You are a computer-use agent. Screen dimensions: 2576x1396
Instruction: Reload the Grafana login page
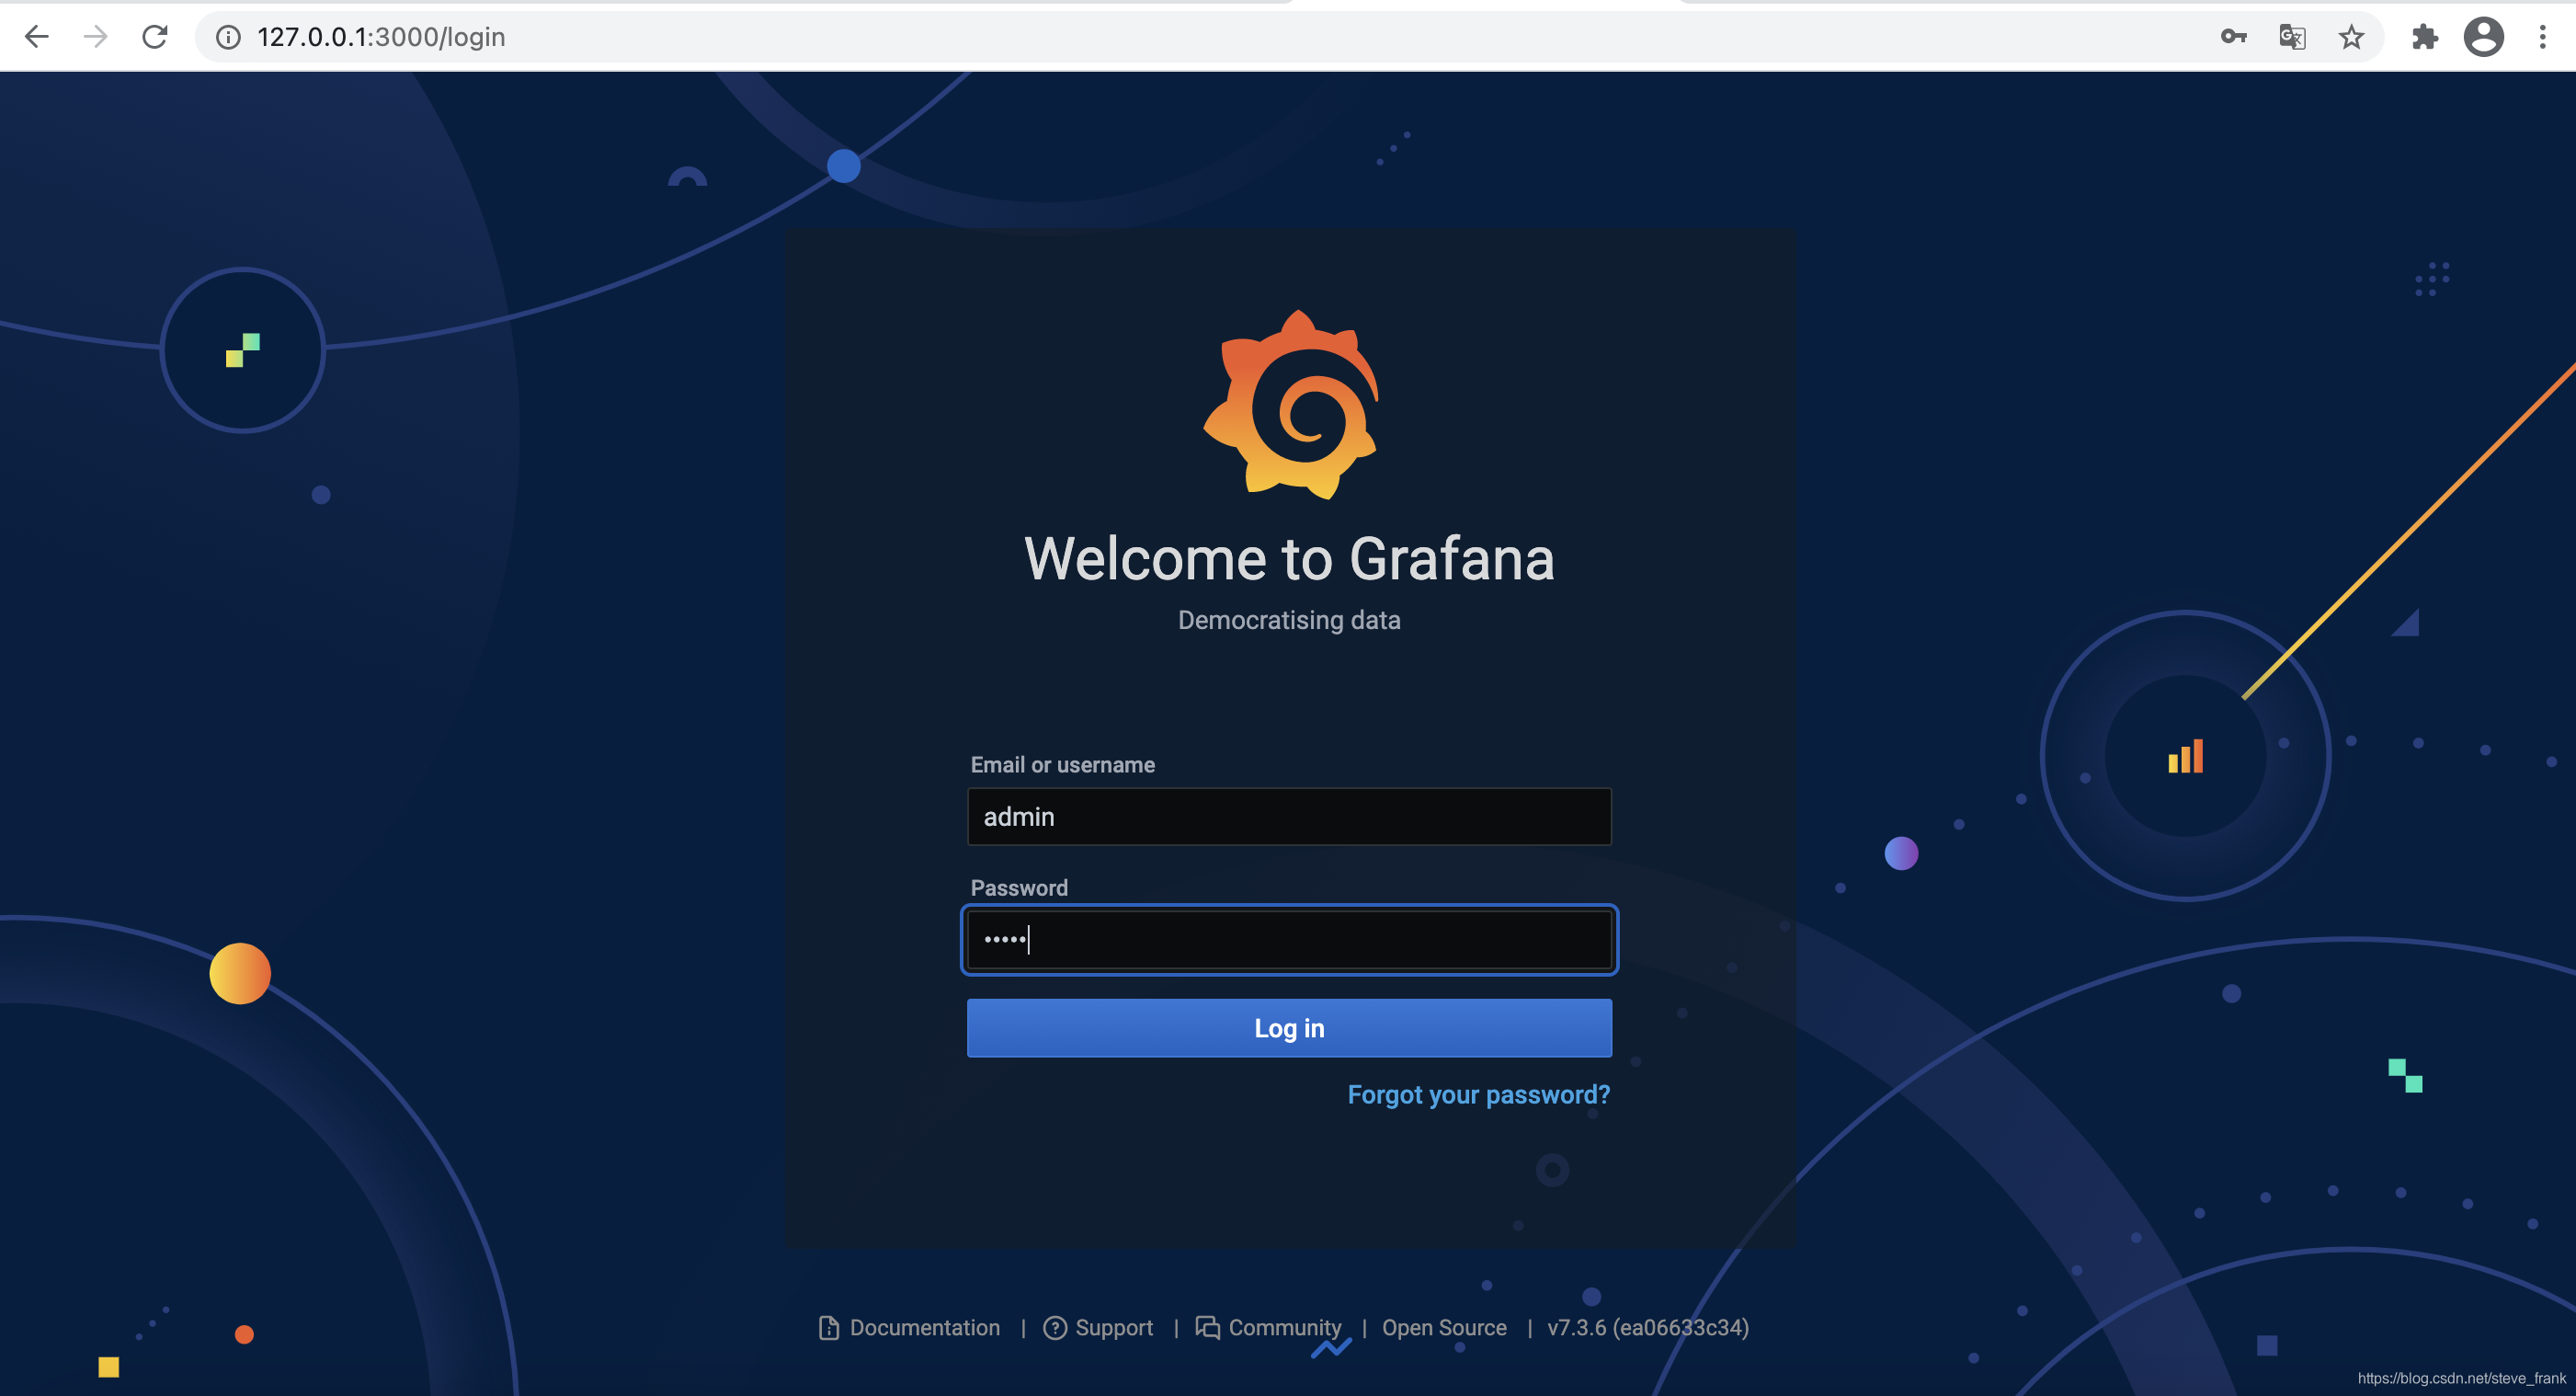point(154,37)
